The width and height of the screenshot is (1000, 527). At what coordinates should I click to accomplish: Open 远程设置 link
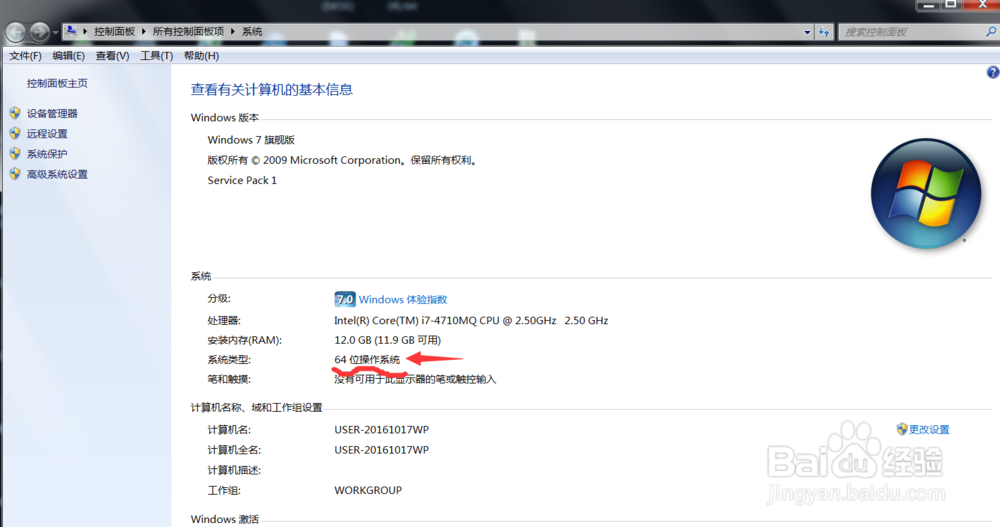(47, 134)
